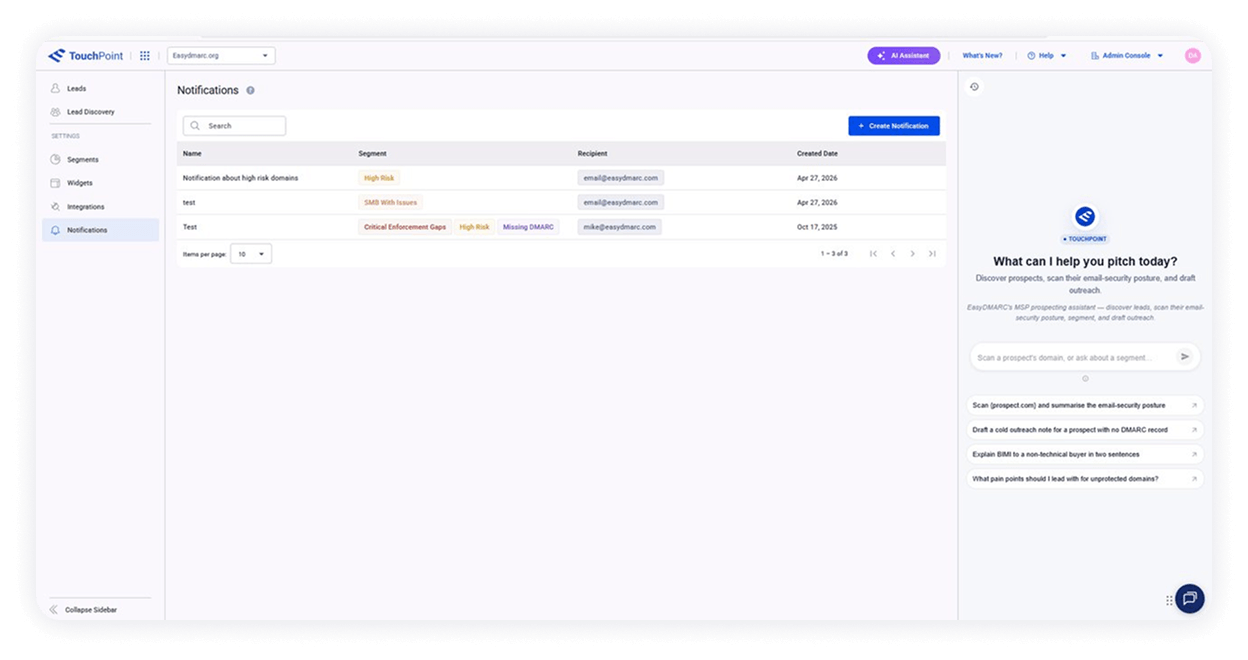Click the Integrations plug icon

[55, 206]
